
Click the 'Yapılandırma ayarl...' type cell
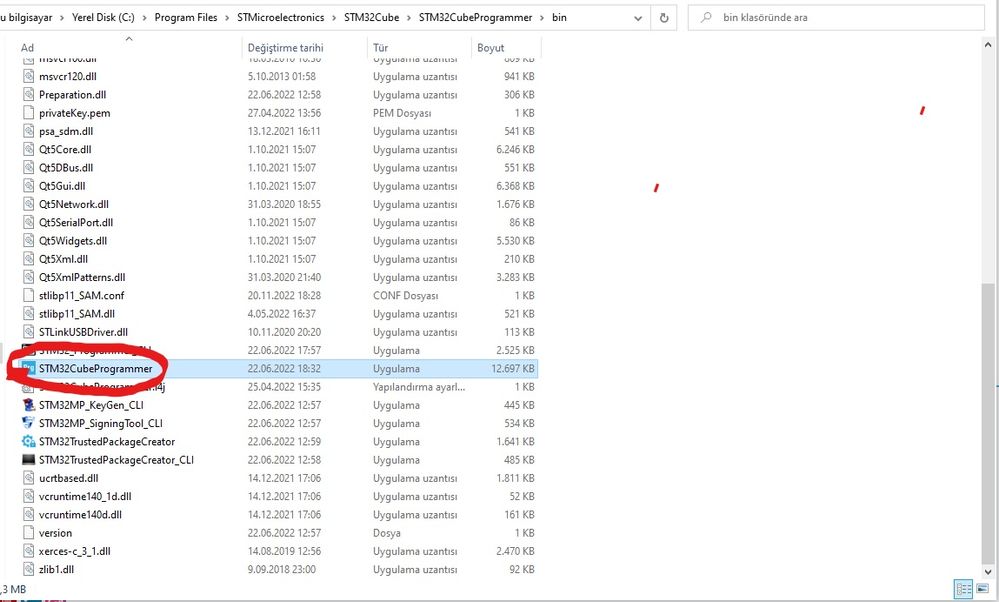[419, 387]
